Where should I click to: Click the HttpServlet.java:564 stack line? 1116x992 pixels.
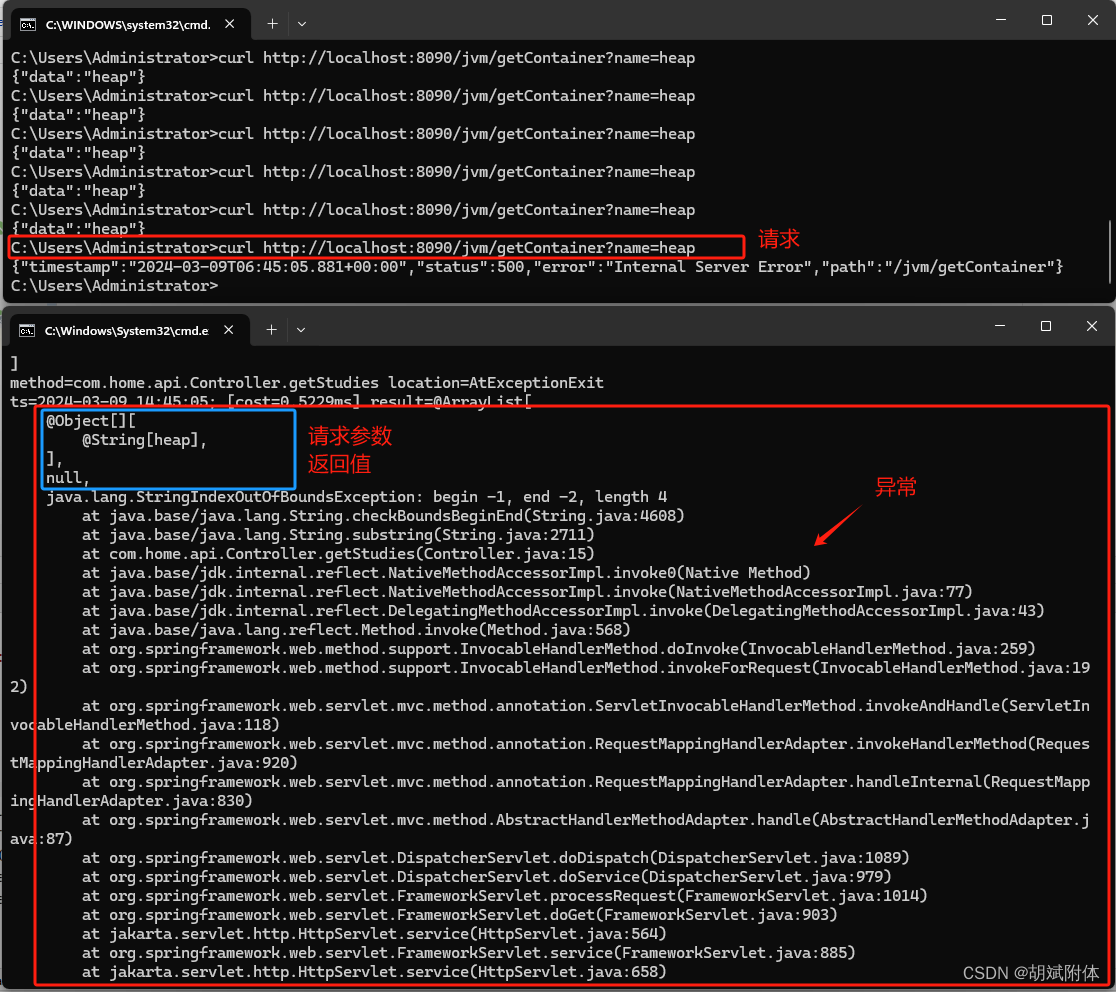[x=374, y=934]
